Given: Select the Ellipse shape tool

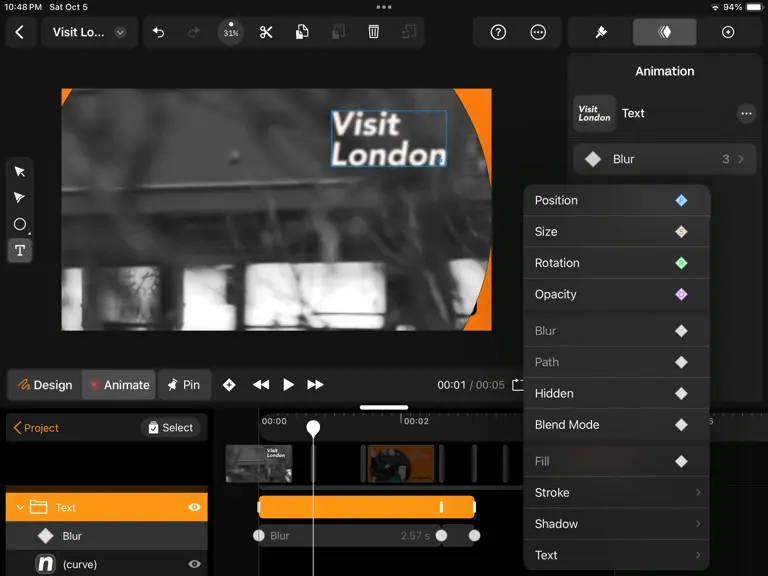Looking at the screenshot, I should 20,224.
